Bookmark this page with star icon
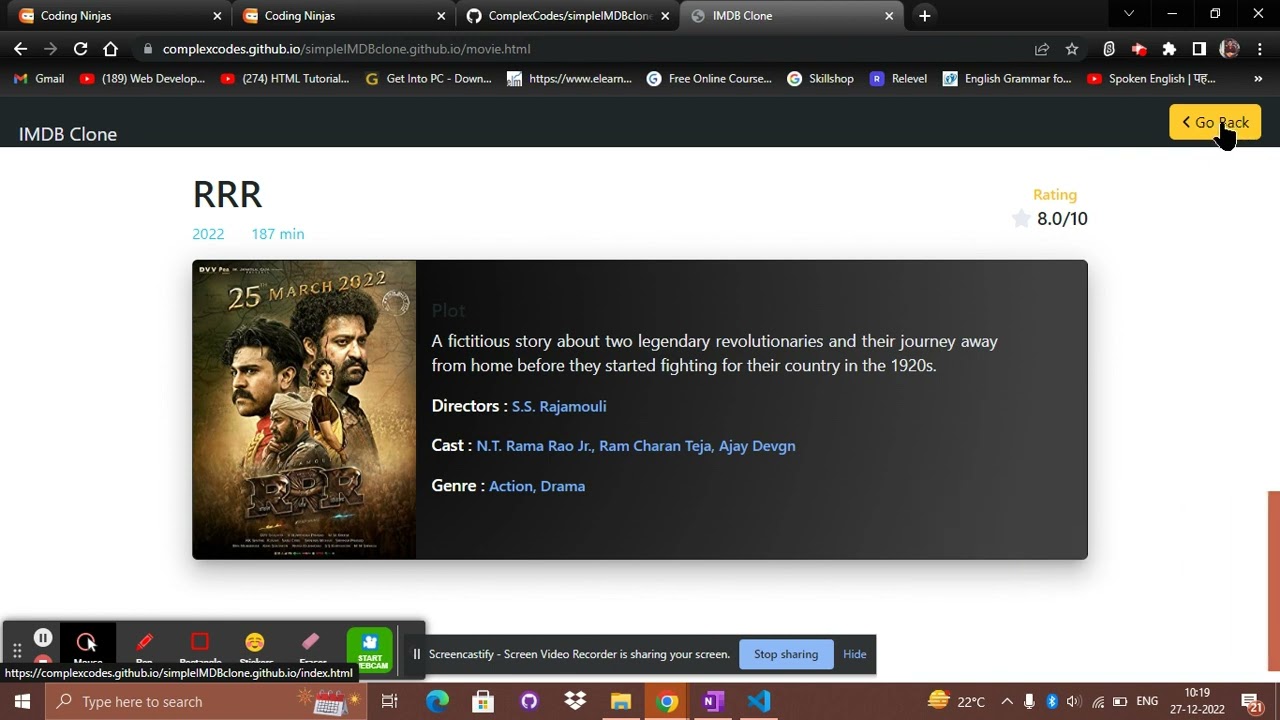Viewport: 1280px width, 720px height. pyautogui.click(x=1072, y=49)
